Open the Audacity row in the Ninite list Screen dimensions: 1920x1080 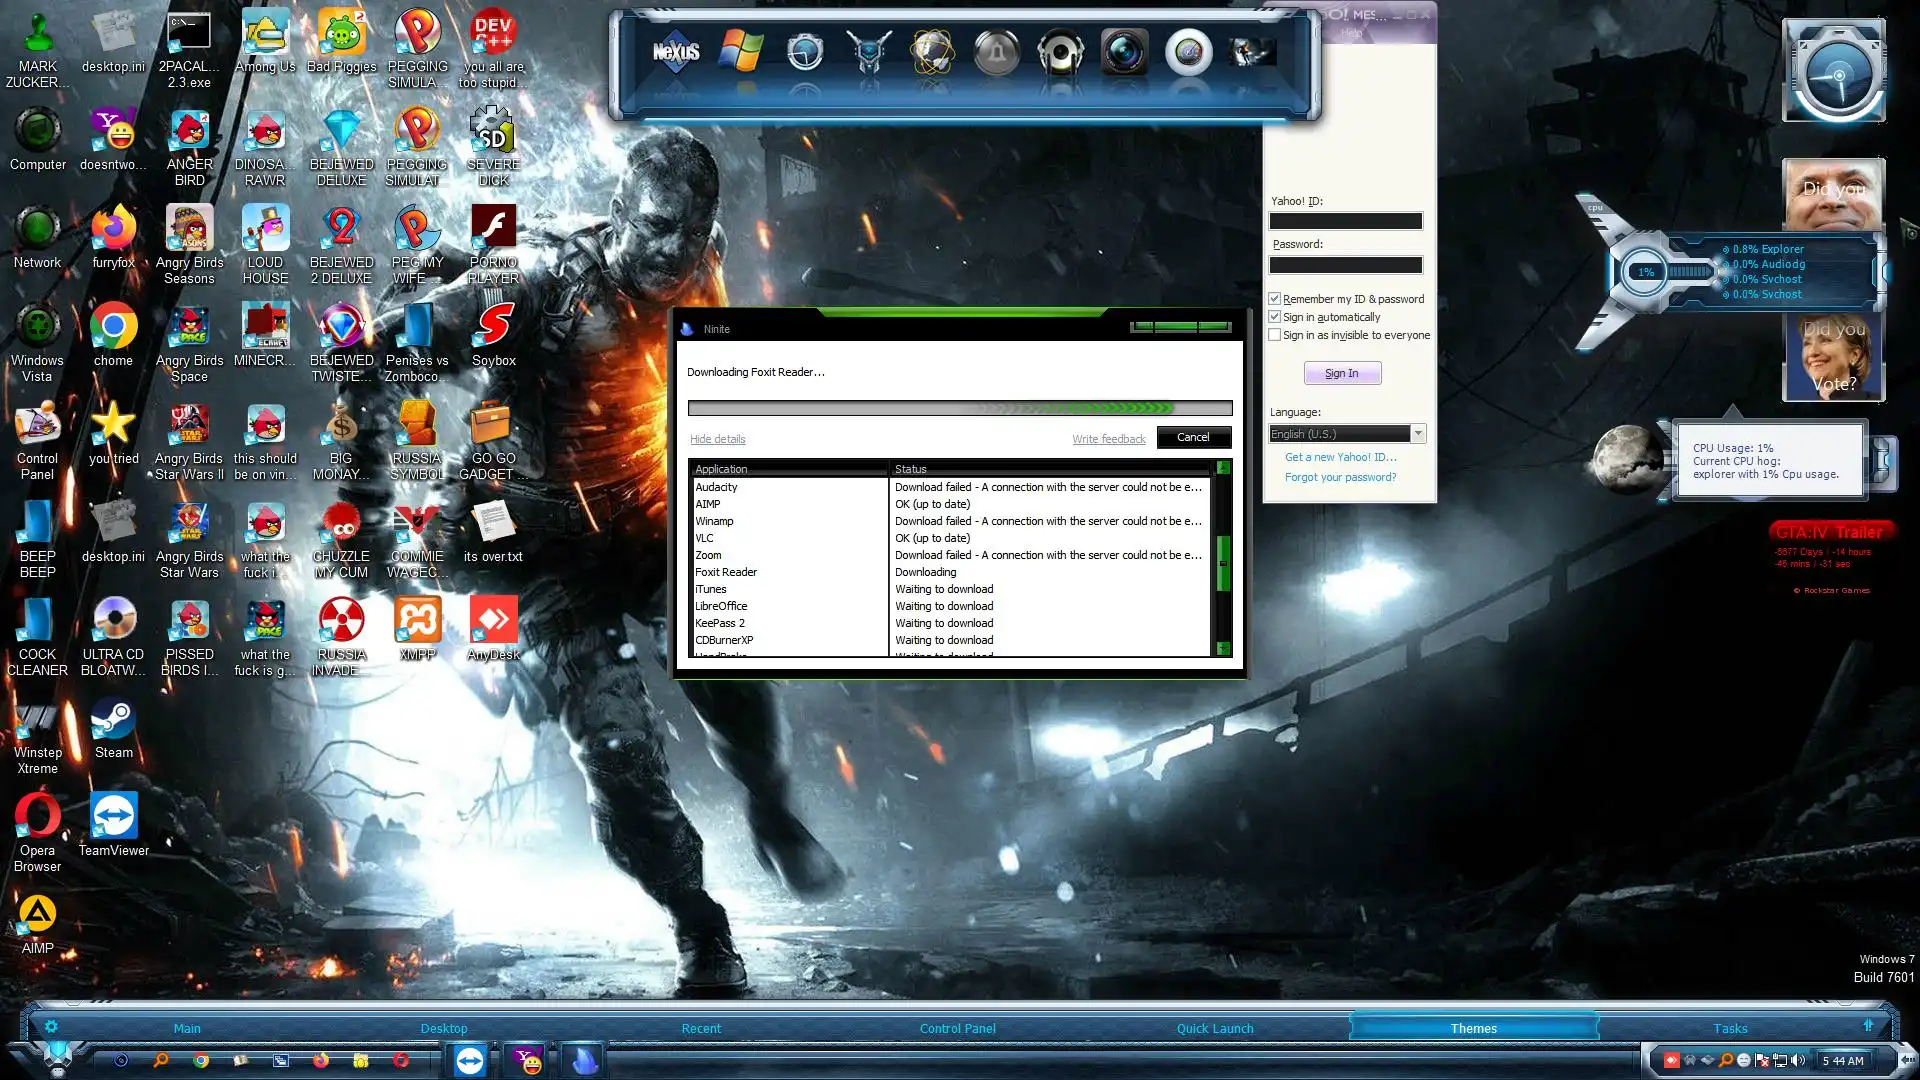click(x=716, y=487)
